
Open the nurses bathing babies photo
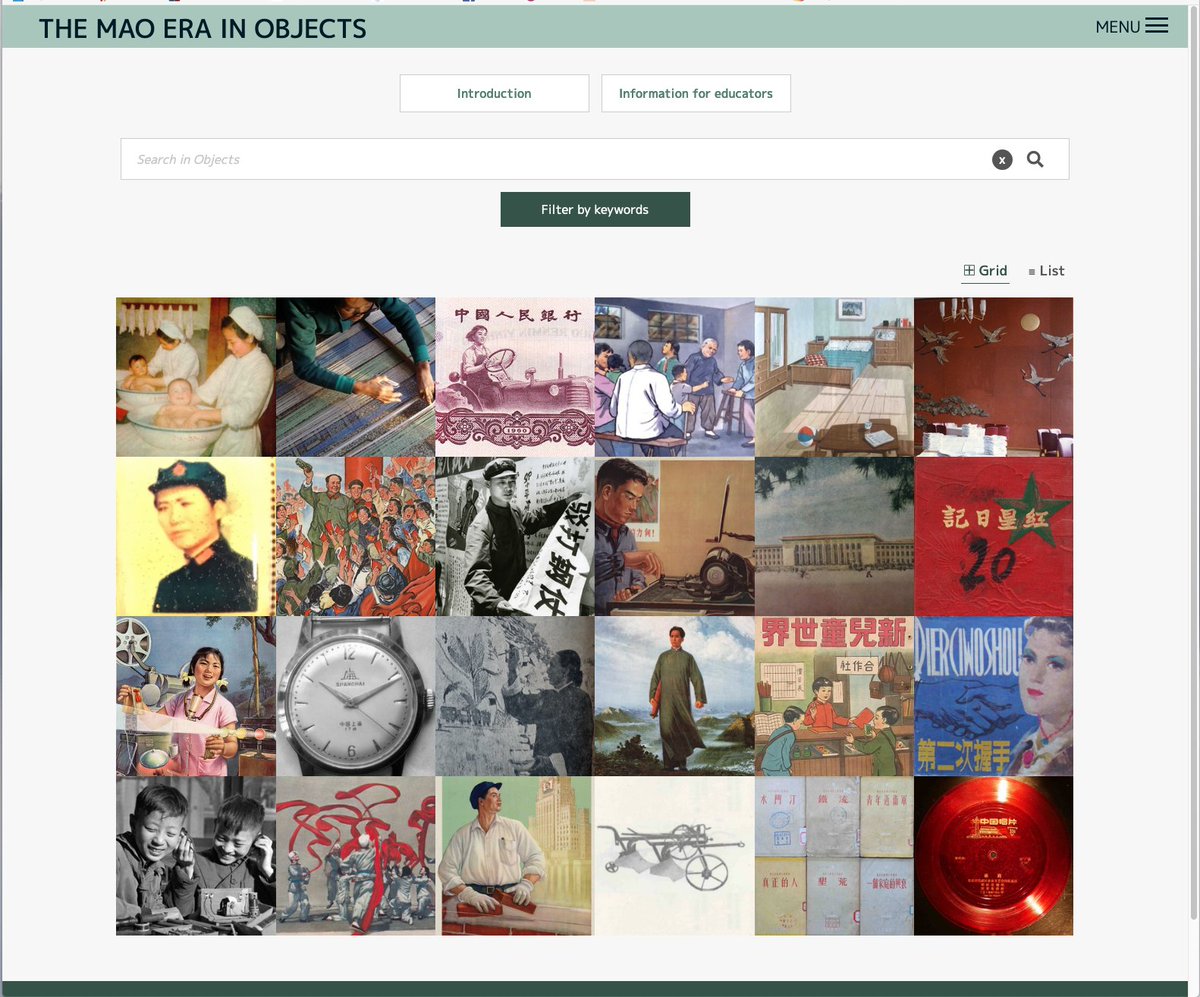pyautogui.click(x=196, y=377)
